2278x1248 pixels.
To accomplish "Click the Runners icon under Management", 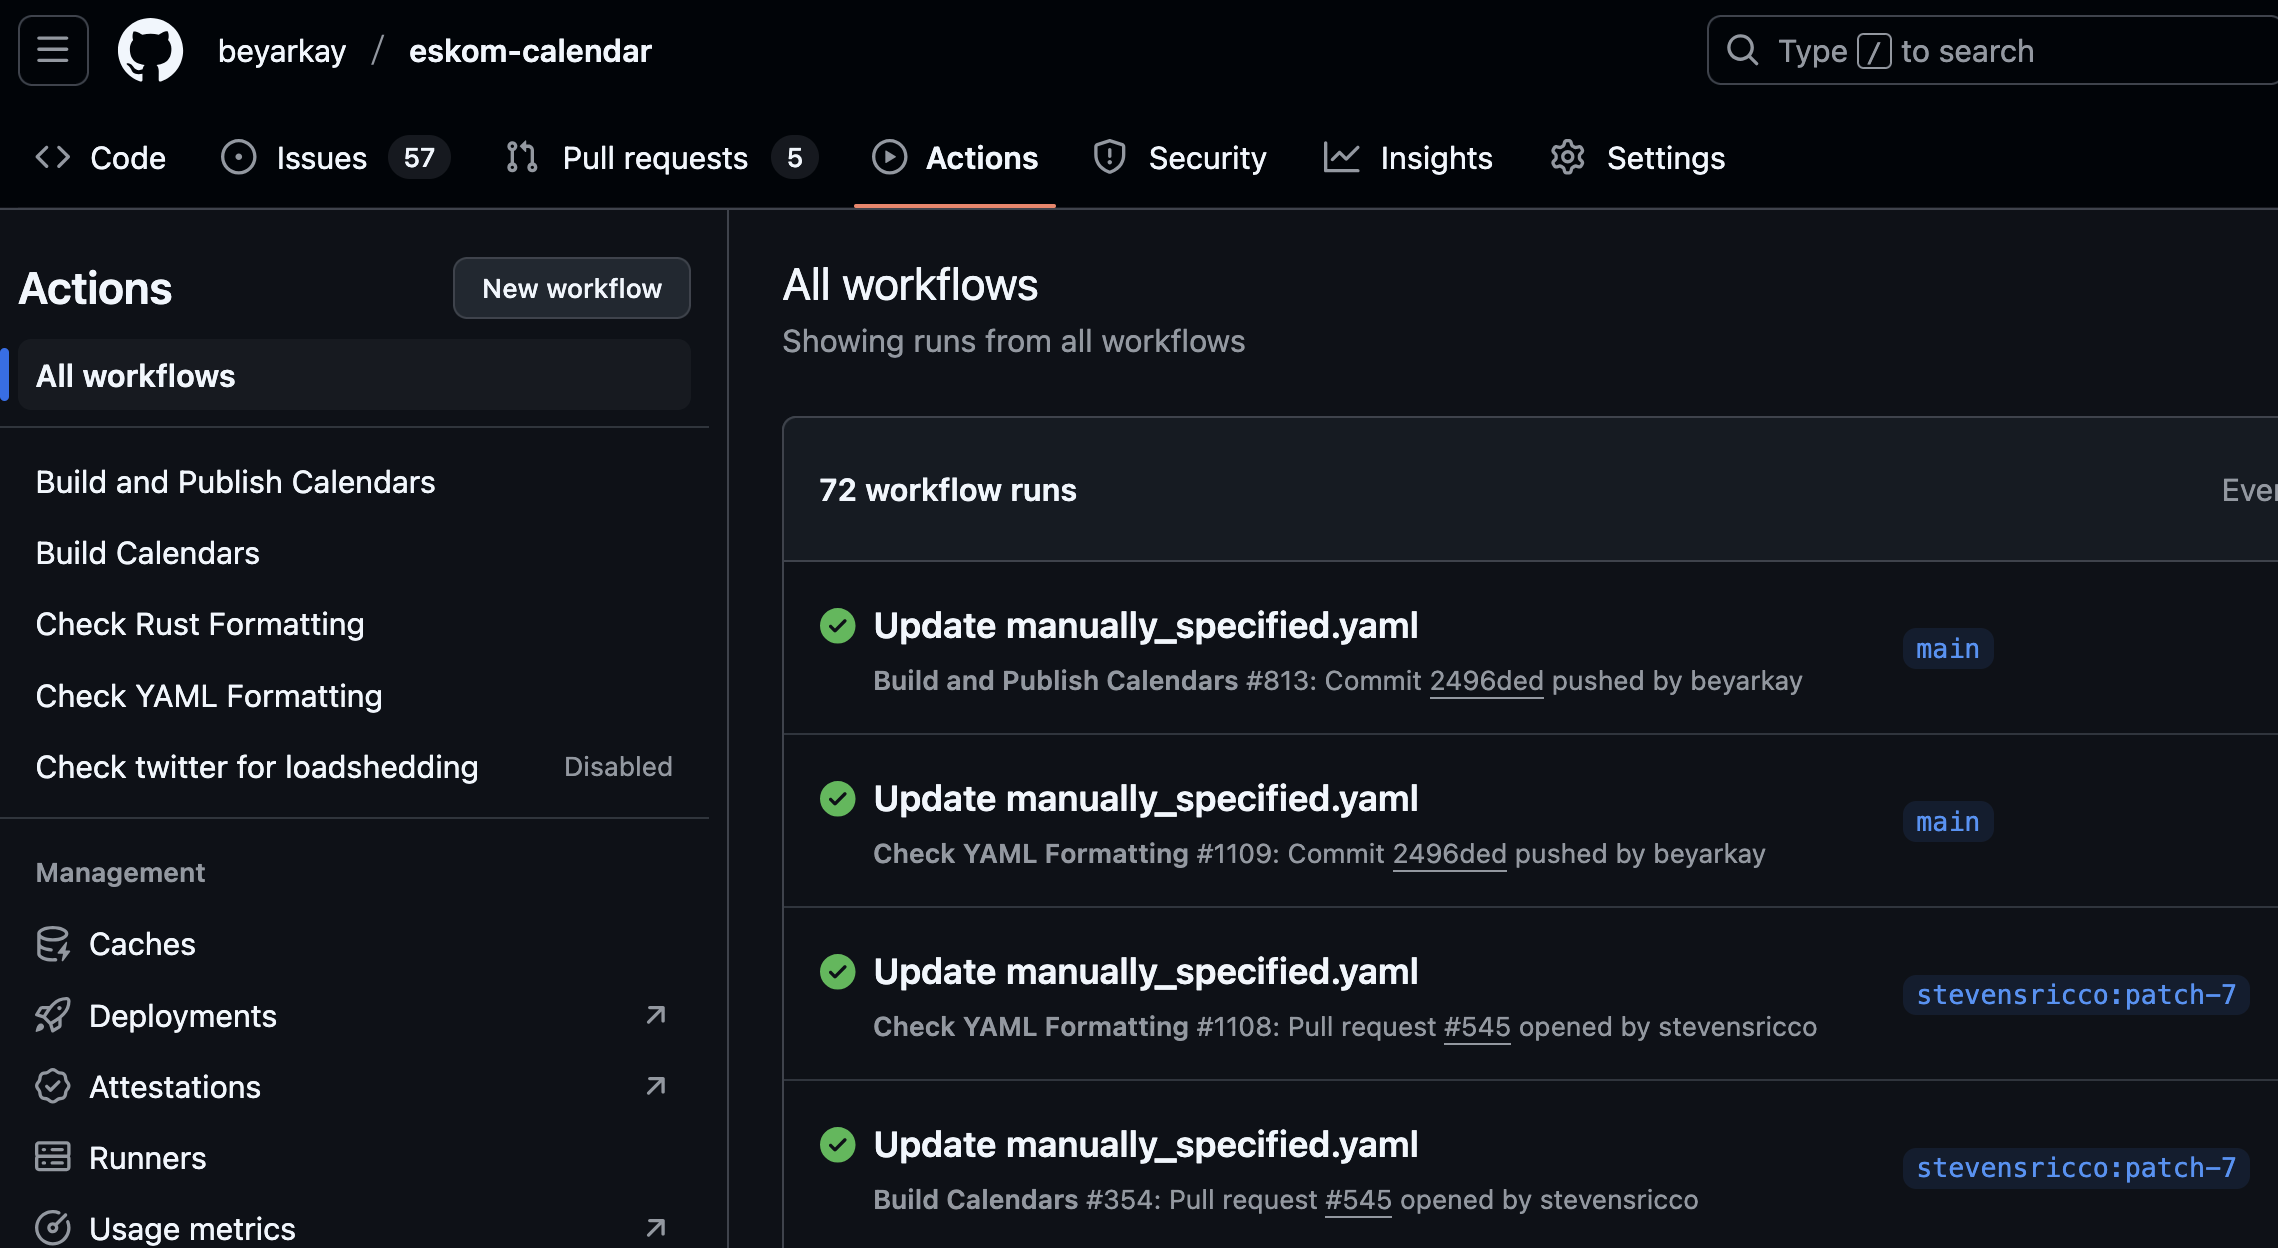I will 53,1157.
